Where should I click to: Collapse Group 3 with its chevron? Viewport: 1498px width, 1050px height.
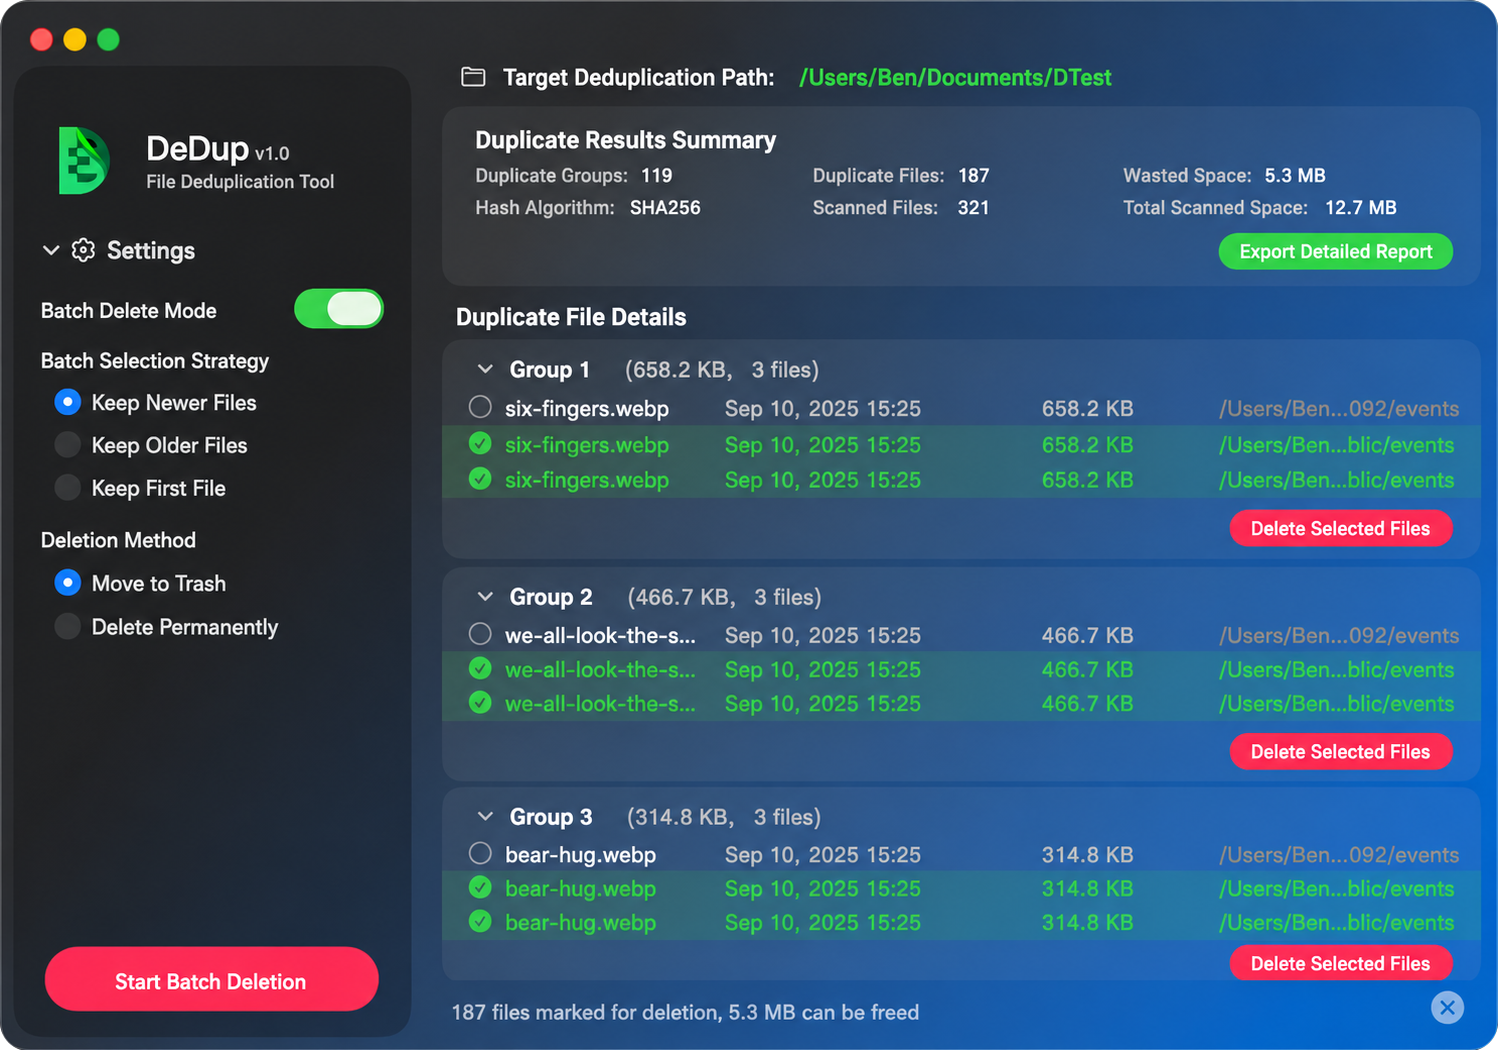click(485, 816)
